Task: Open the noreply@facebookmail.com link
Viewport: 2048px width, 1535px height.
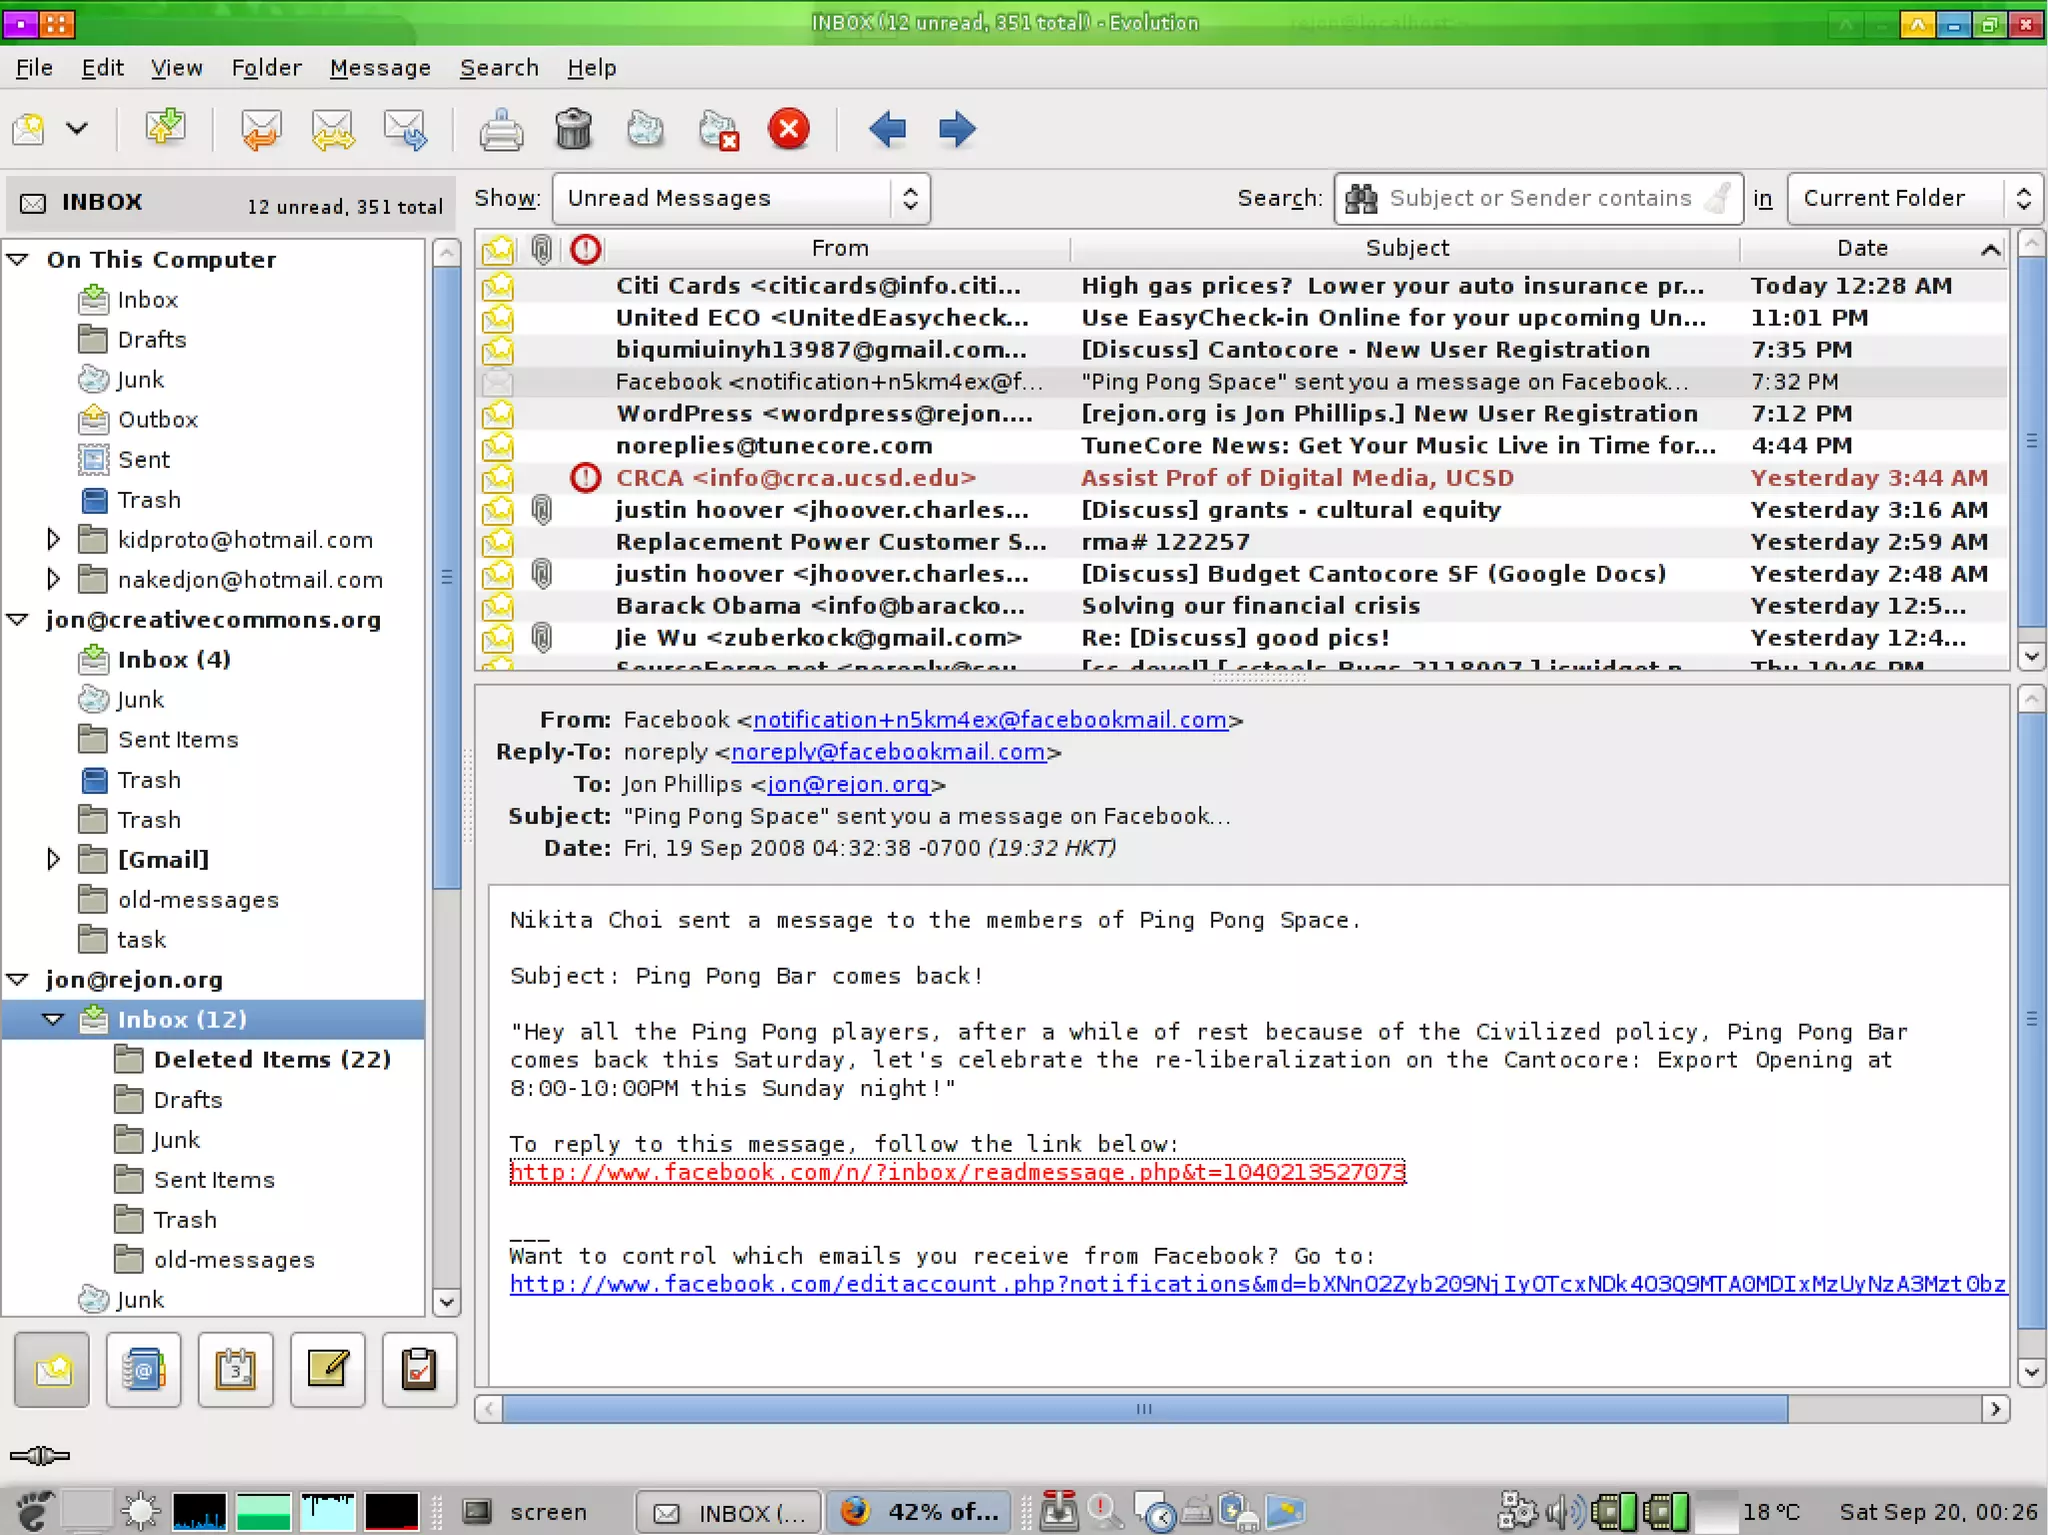Action: tap(888, 752)
